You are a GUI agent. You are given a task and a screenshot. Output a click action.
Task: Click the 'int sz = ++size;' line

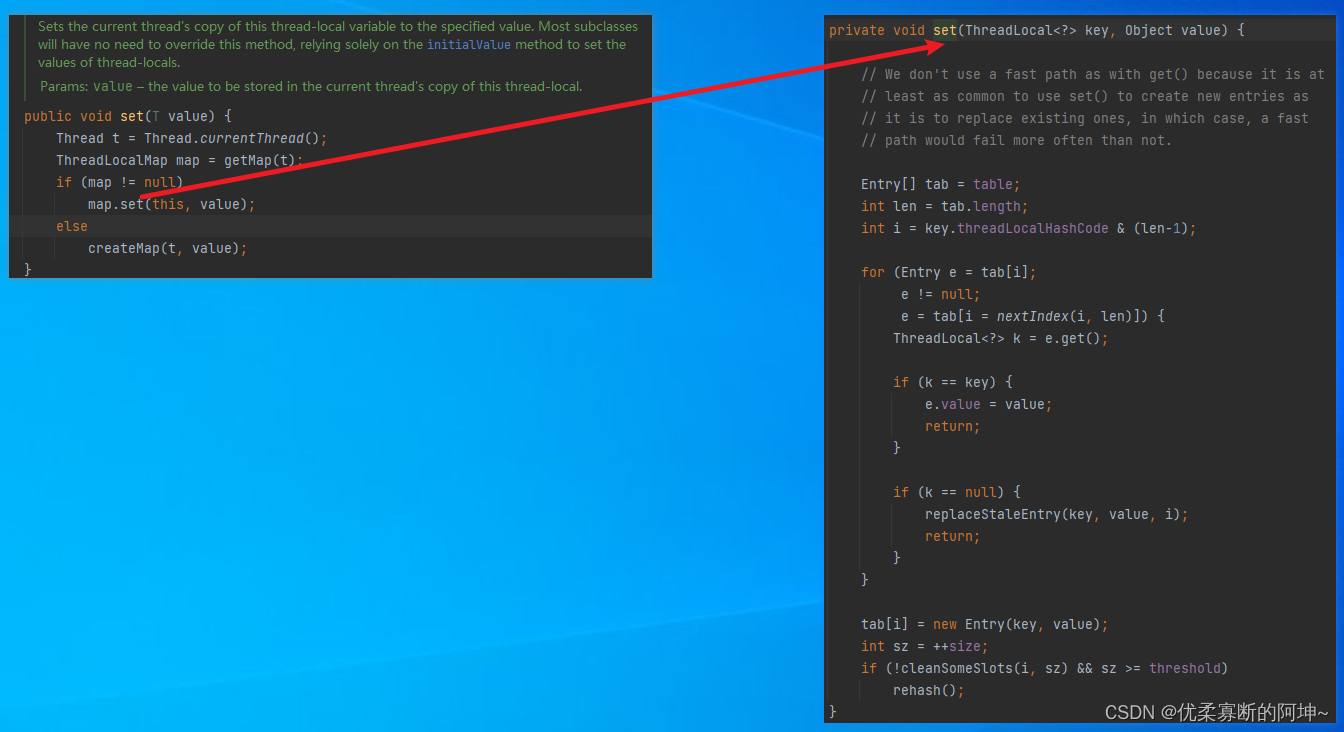tap(925, 646)
